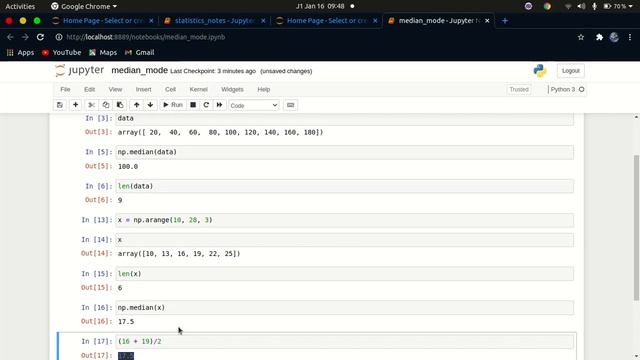Open the Help menu
640x360 pixels.
tap(264, 89)
